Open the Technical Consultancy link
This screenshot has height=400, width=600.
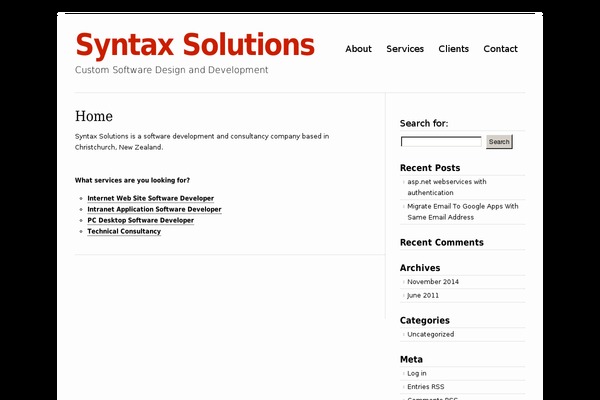[x=124, y=231]
